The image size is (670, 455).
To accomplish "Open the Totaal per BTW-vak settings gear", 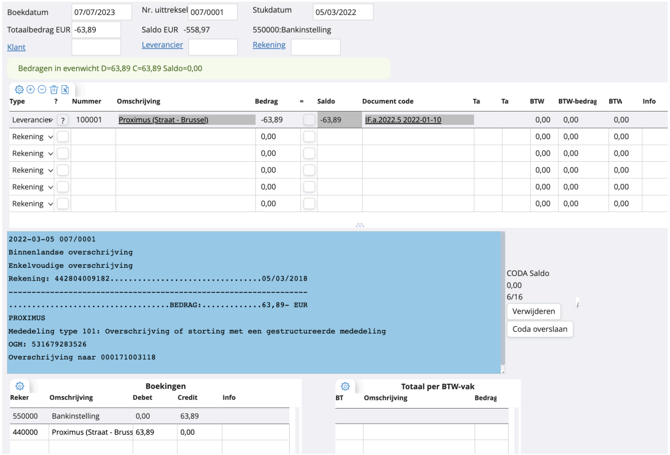I will tap(345, 386).
